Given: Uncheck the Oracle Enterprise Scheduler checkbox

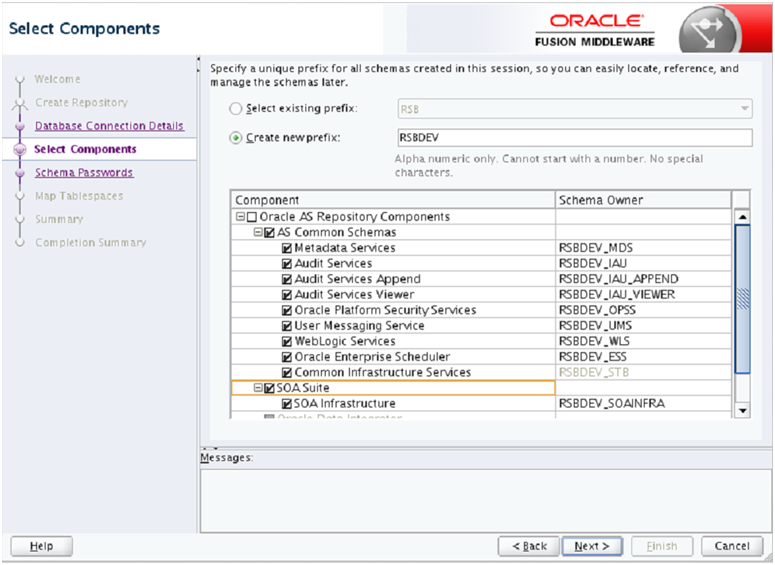Looking at the screenshot, I should 287,357.
